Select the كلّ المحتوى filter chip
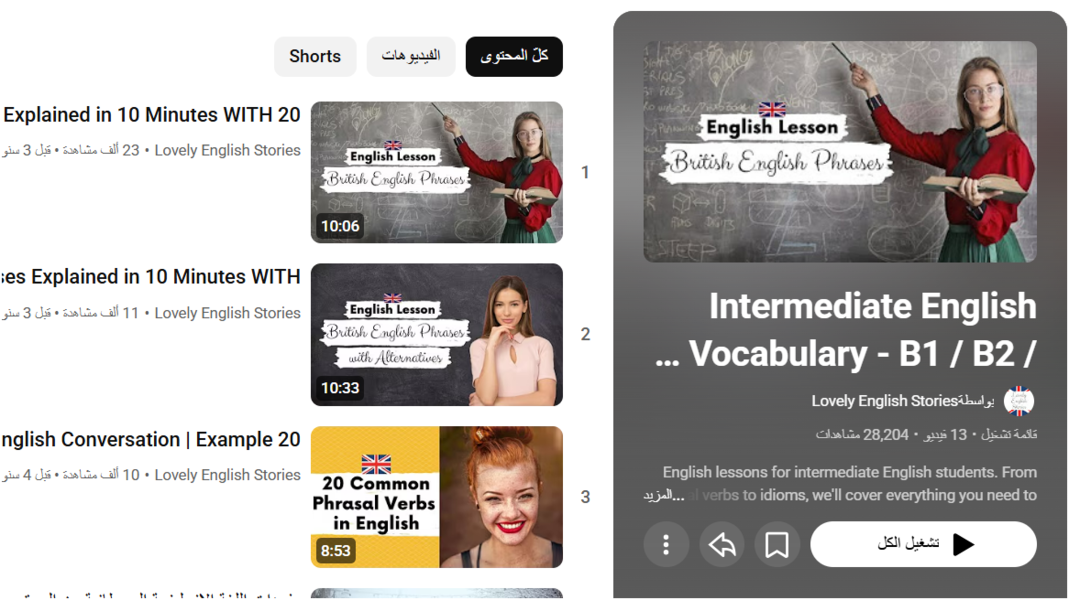 click(514, 57)
